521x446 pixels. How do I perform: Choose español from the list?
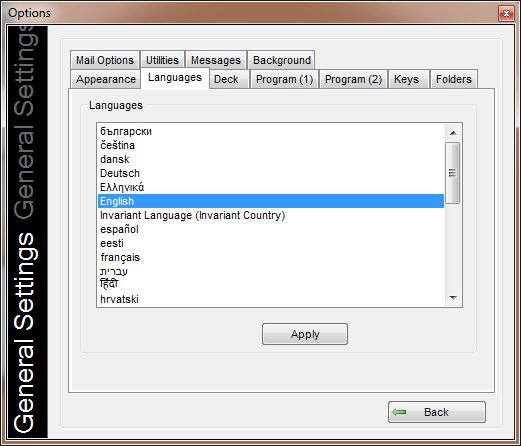pos(271,229)
